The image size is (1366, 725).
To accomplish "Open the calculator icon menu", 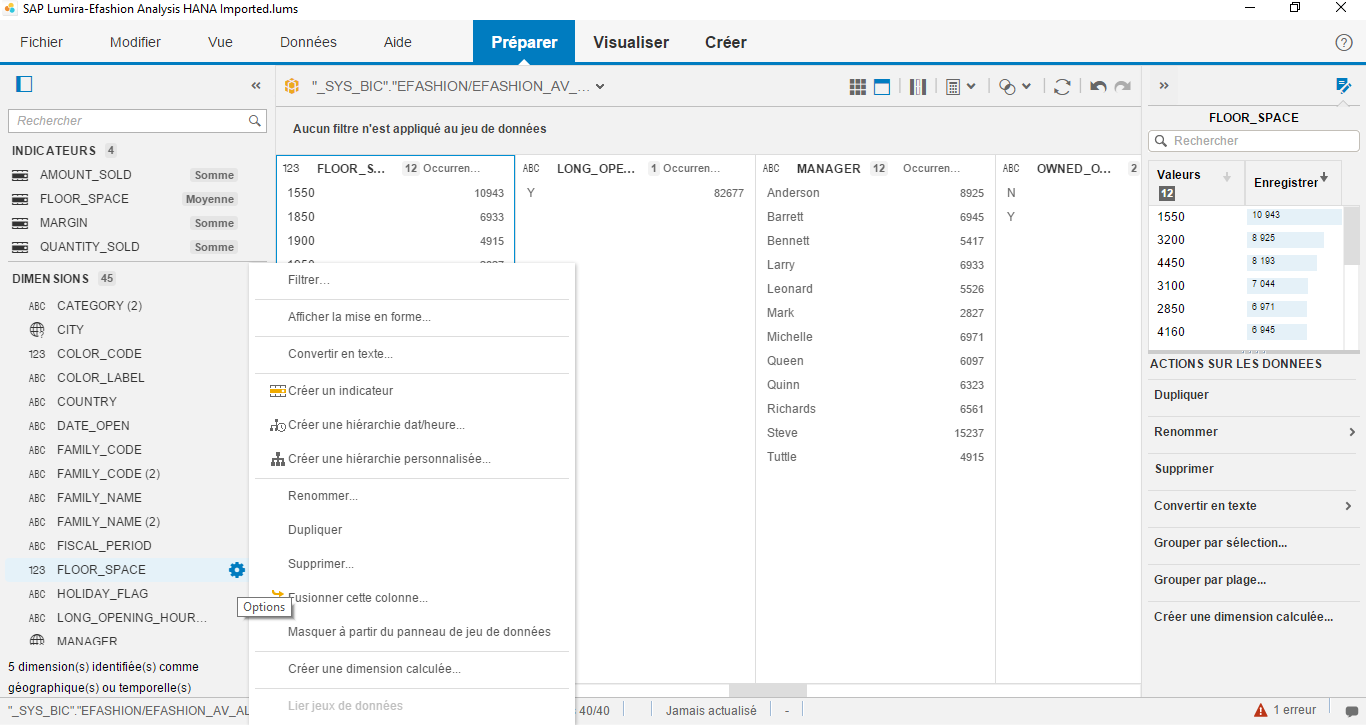I will 953,87.
